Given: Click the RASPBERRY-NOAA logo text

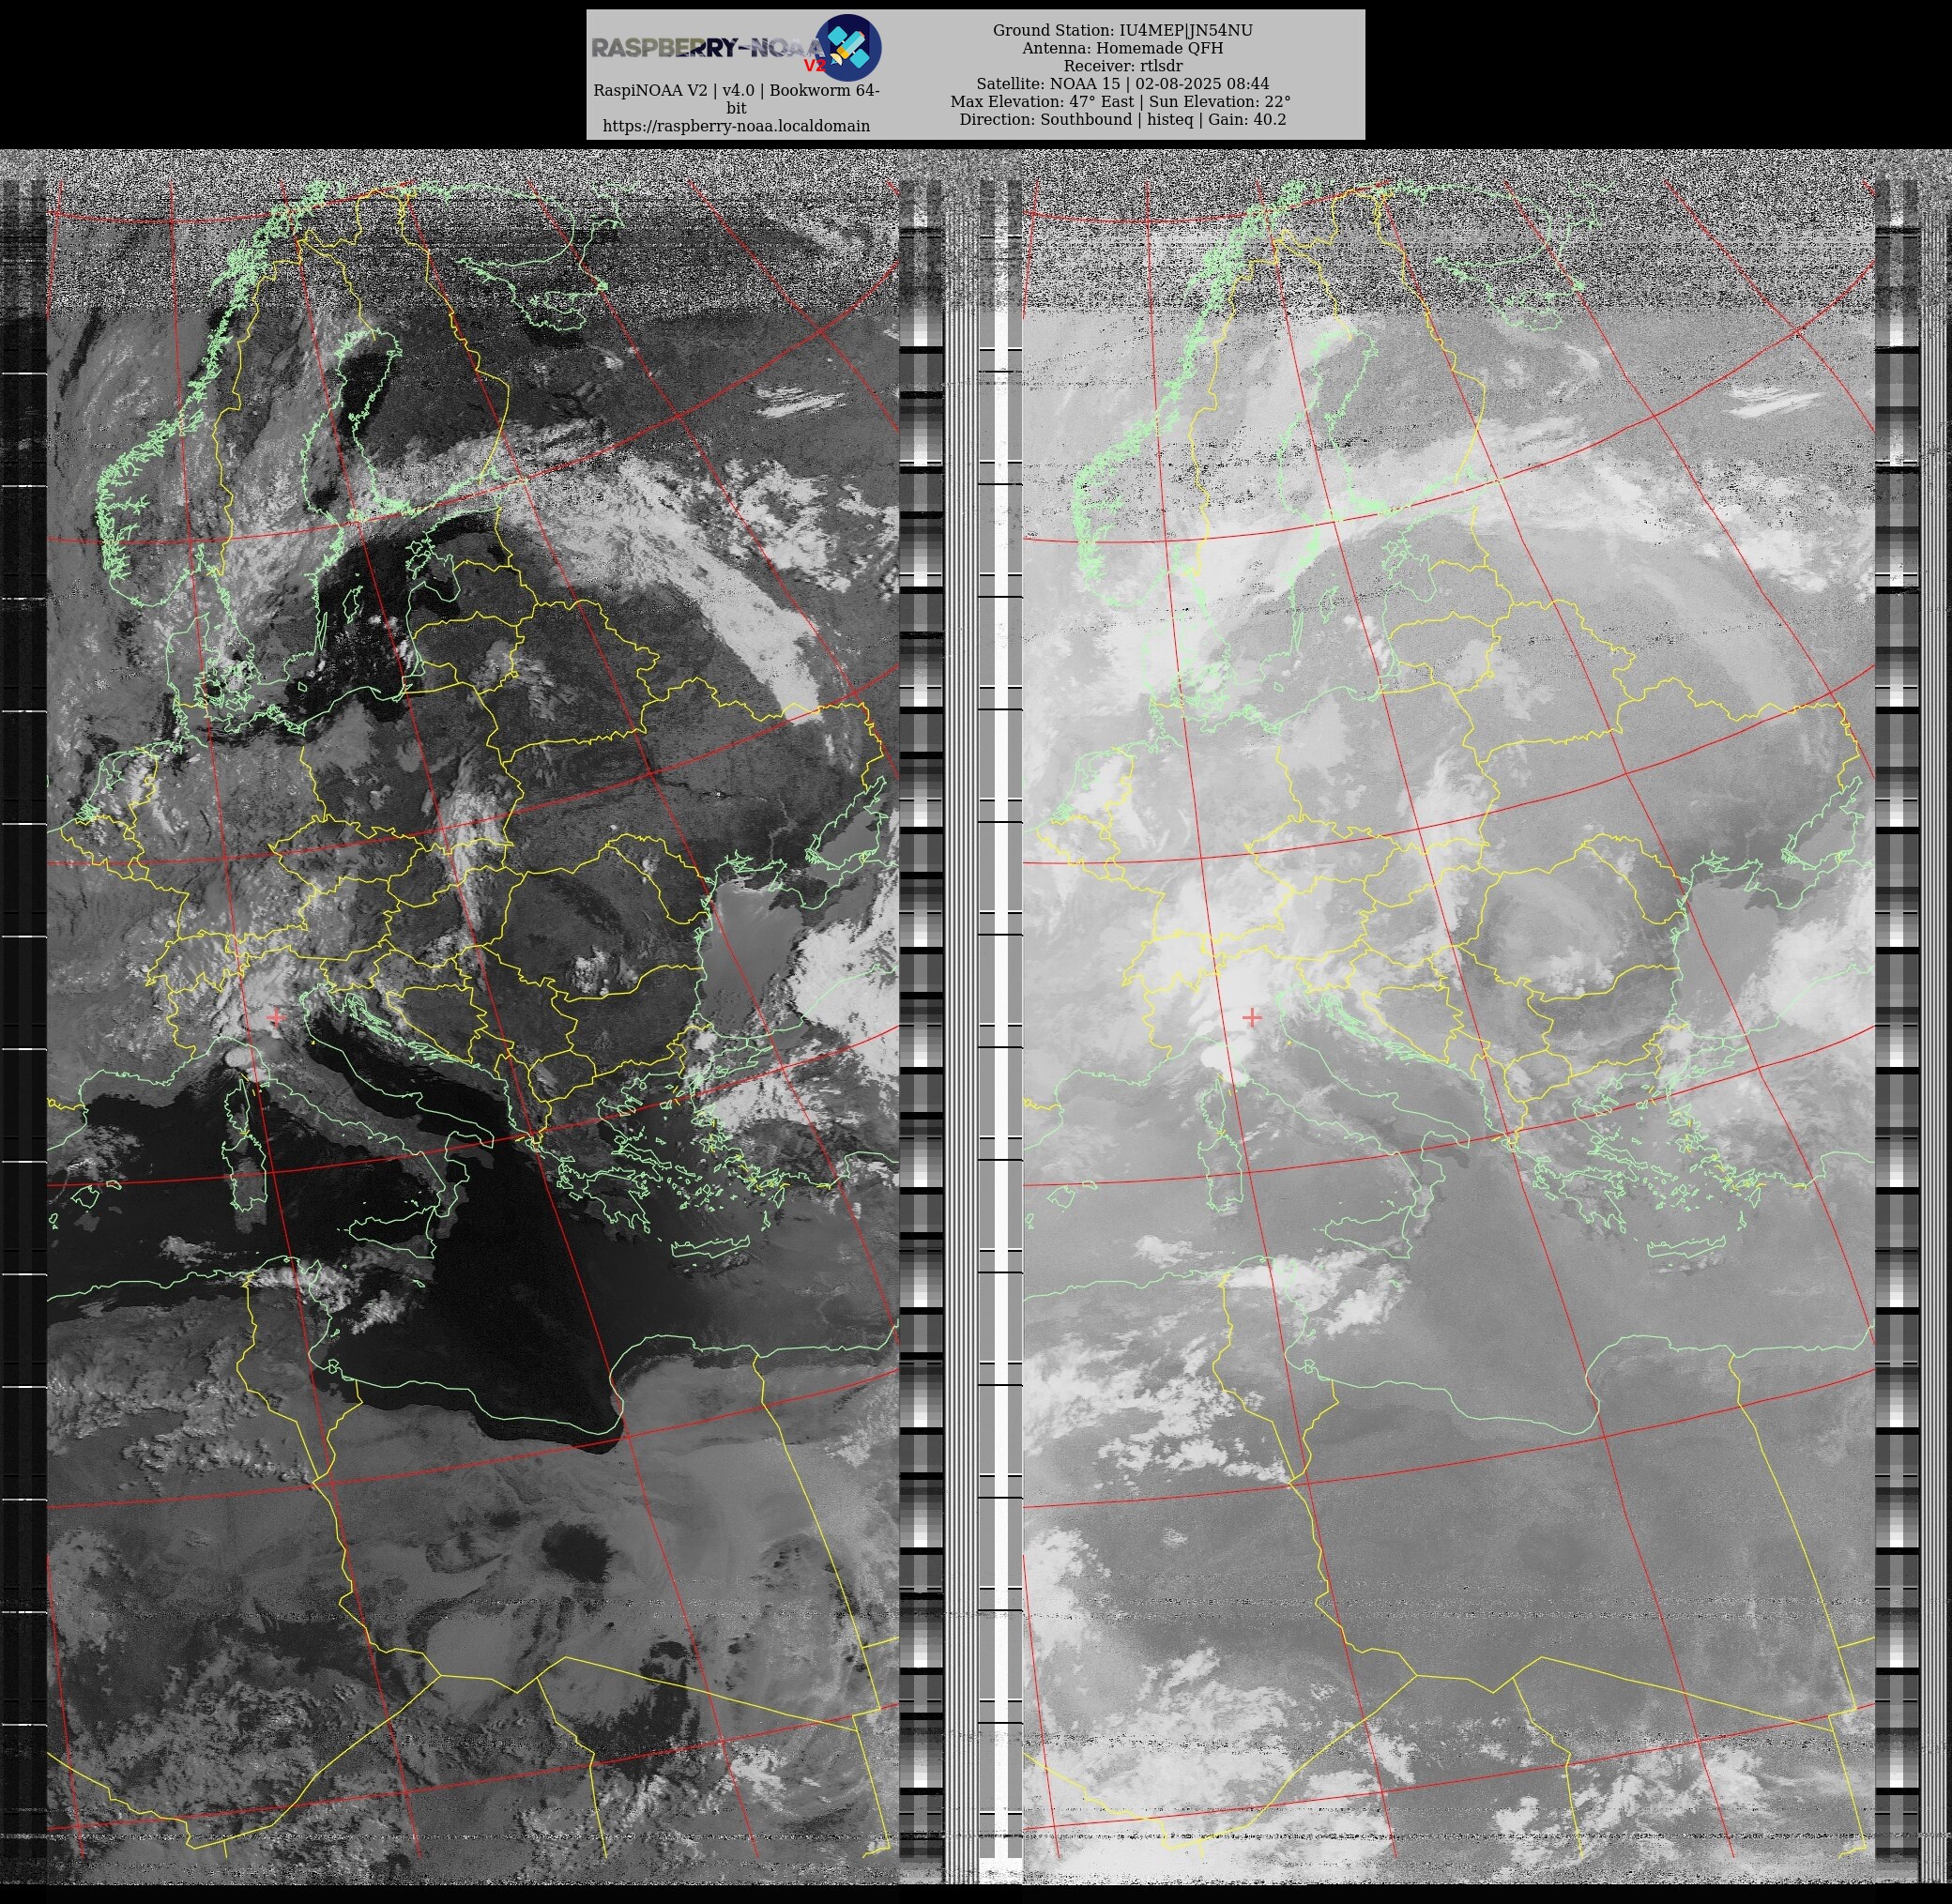Looking at the screenshot, I should [707, 48].
